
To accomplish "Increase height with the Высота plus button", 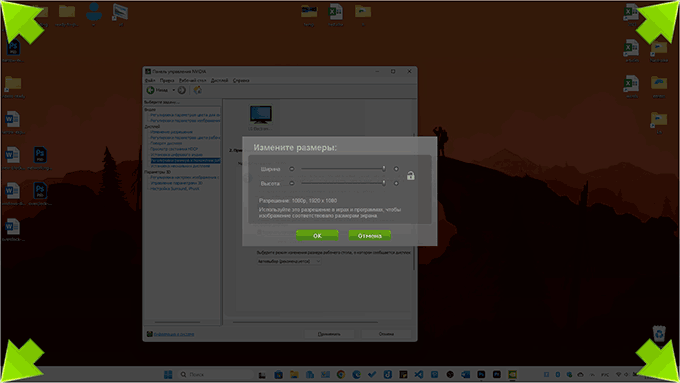I will pos(396,183).
